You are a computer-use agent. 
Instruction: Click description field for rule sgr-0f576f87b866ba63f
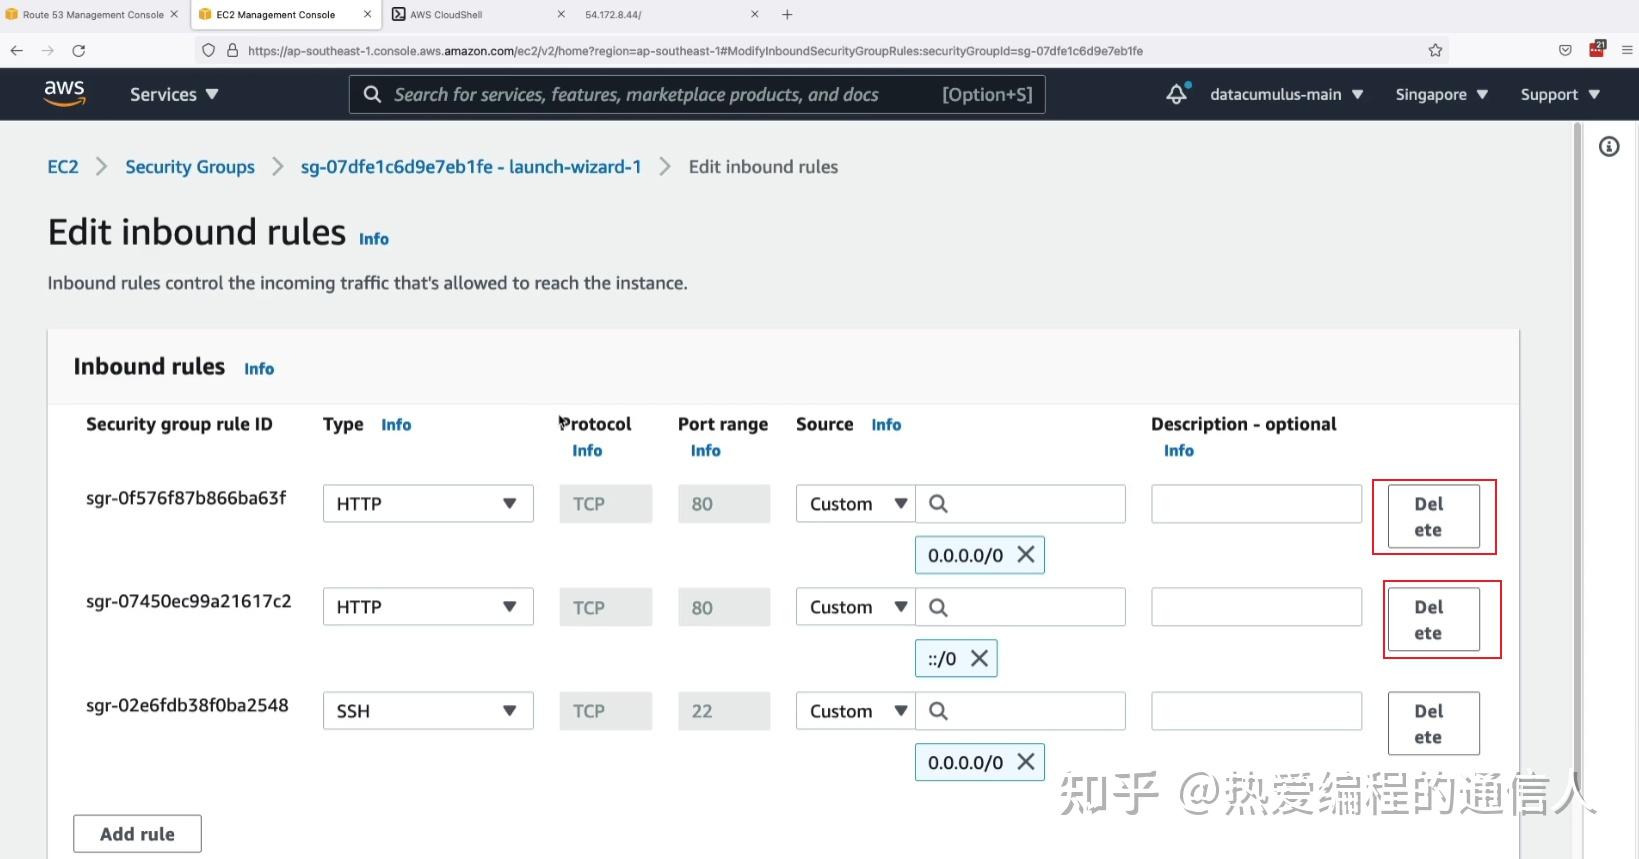(1257, 504)
